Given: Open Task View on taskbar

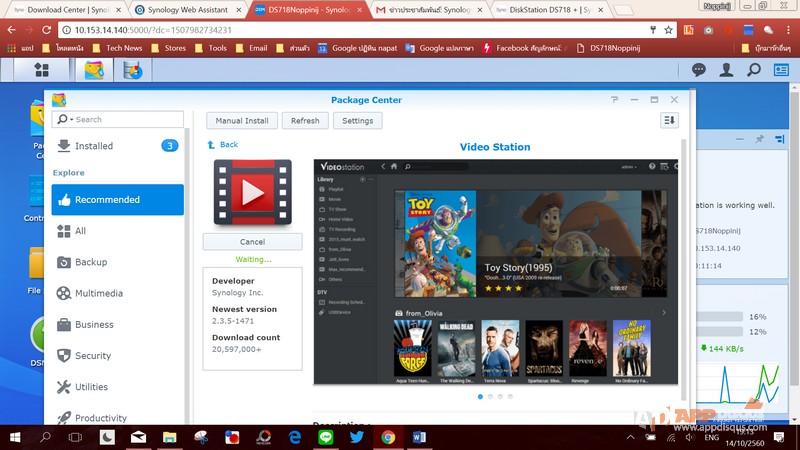Looking at the screenshot, I should [76, 437].
